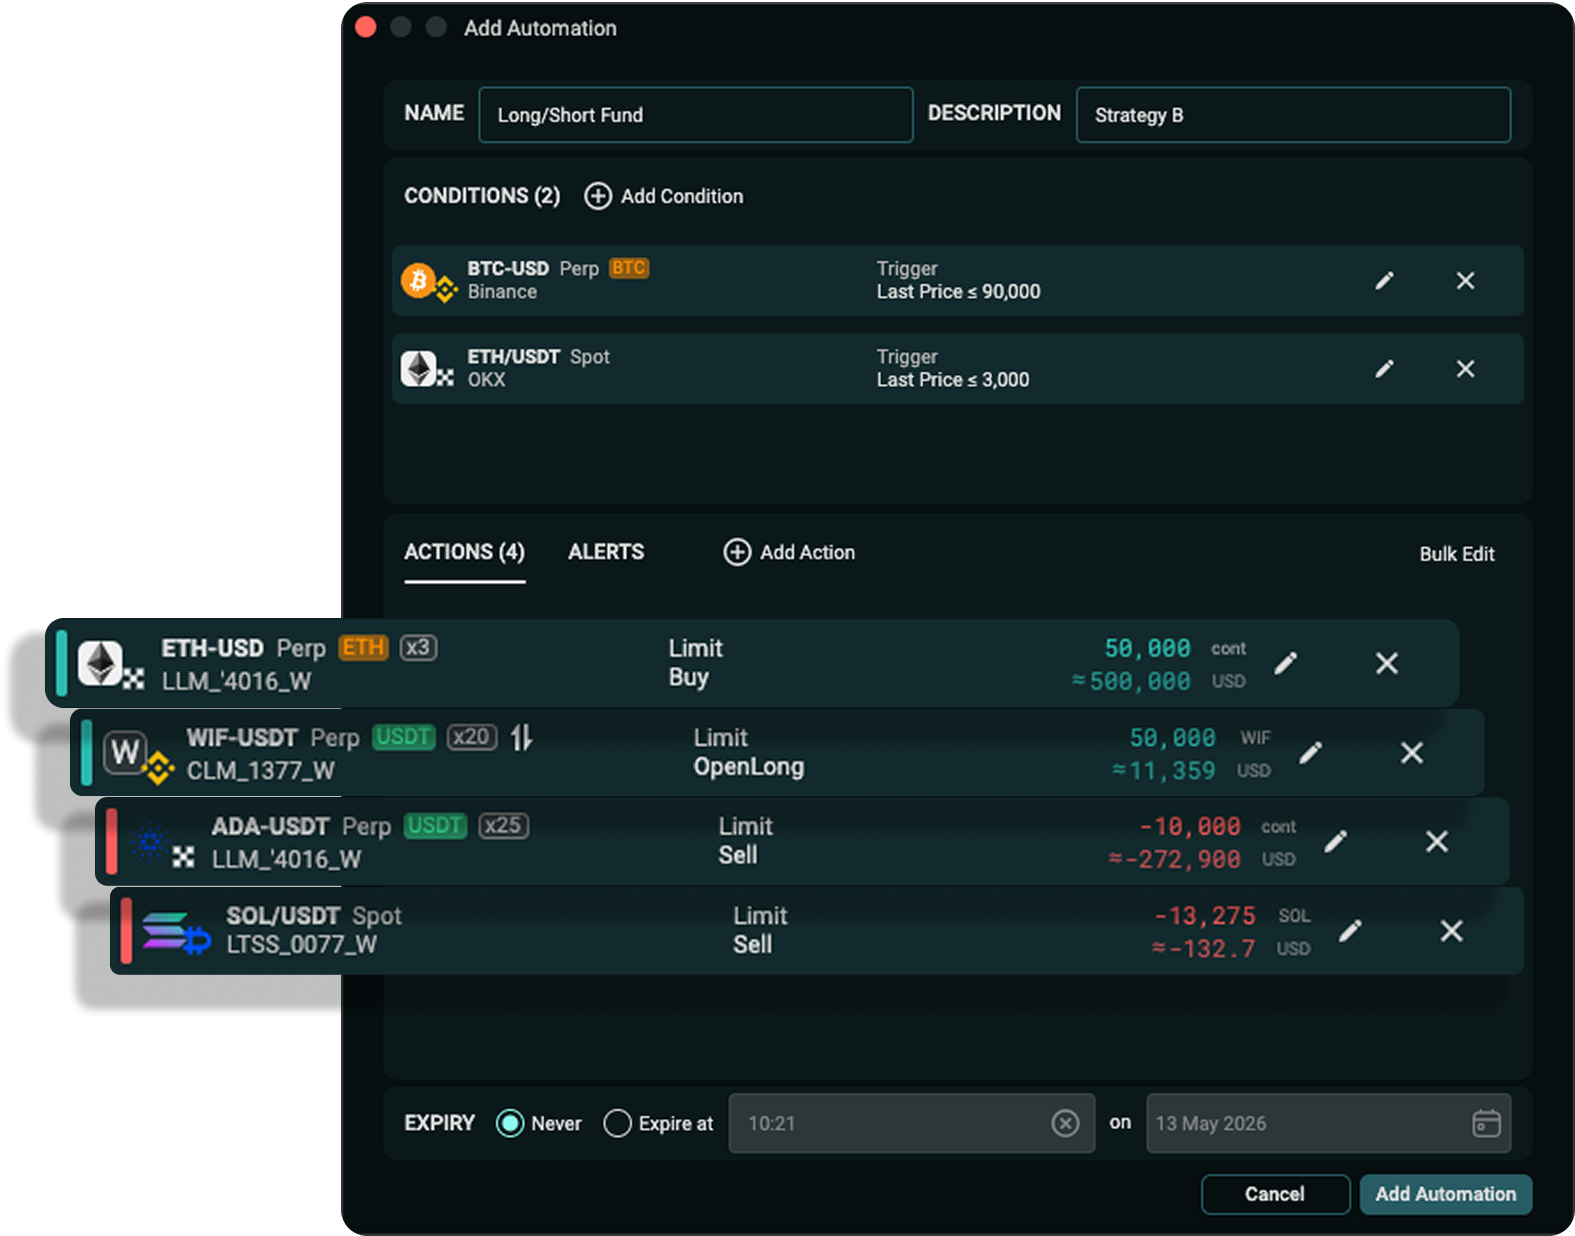Click the expiry date field 13 May 2026

coord(1328,1123)
